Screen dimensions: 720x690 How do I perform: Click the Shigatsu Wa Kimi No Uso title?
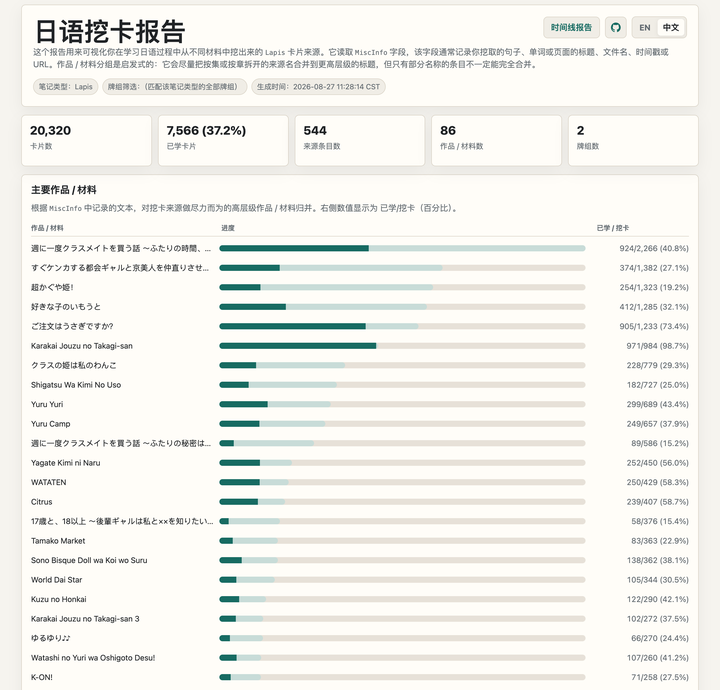[x=76, y=385]
